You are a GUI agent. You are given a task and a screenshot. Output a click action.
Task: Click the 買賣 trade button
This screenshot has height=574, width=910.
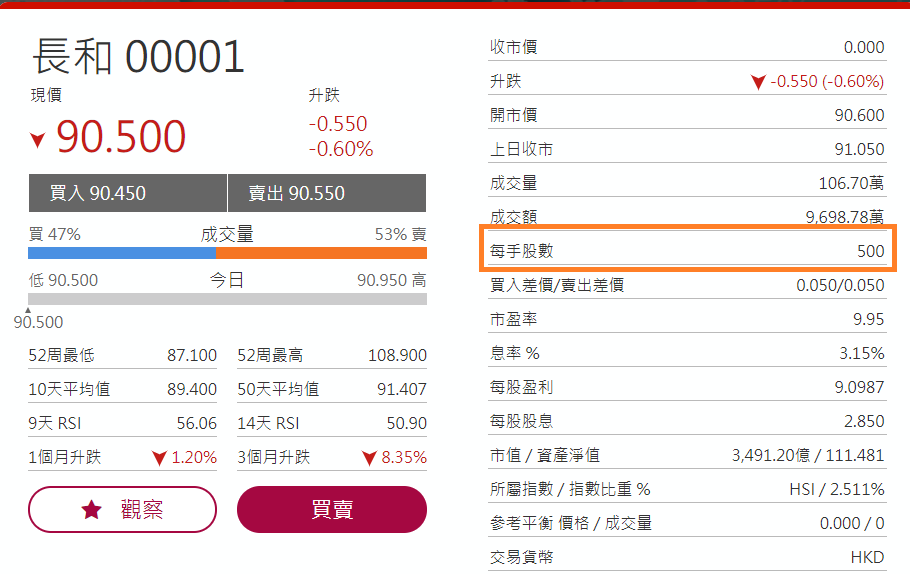[332, 509]
